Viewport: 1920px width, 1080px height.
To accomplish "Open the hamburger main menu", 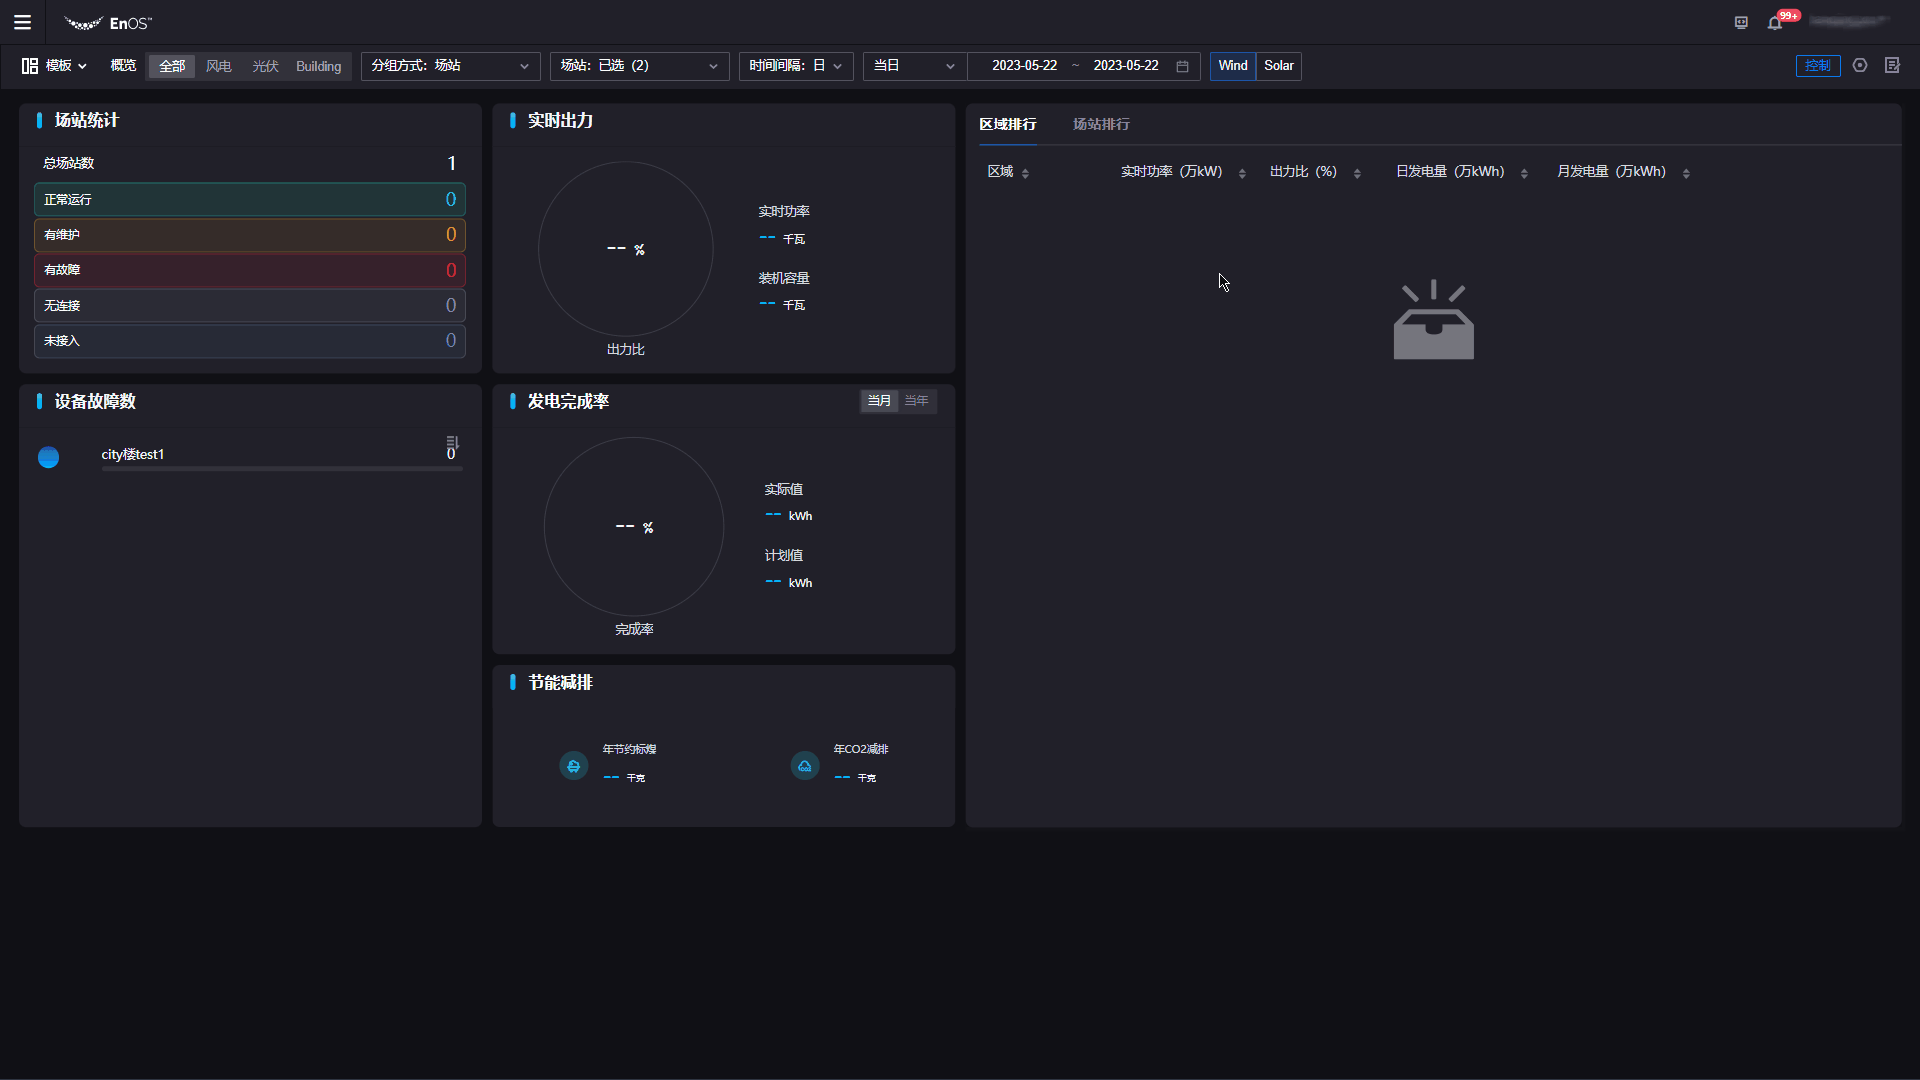I will click(x=22, y=22).
